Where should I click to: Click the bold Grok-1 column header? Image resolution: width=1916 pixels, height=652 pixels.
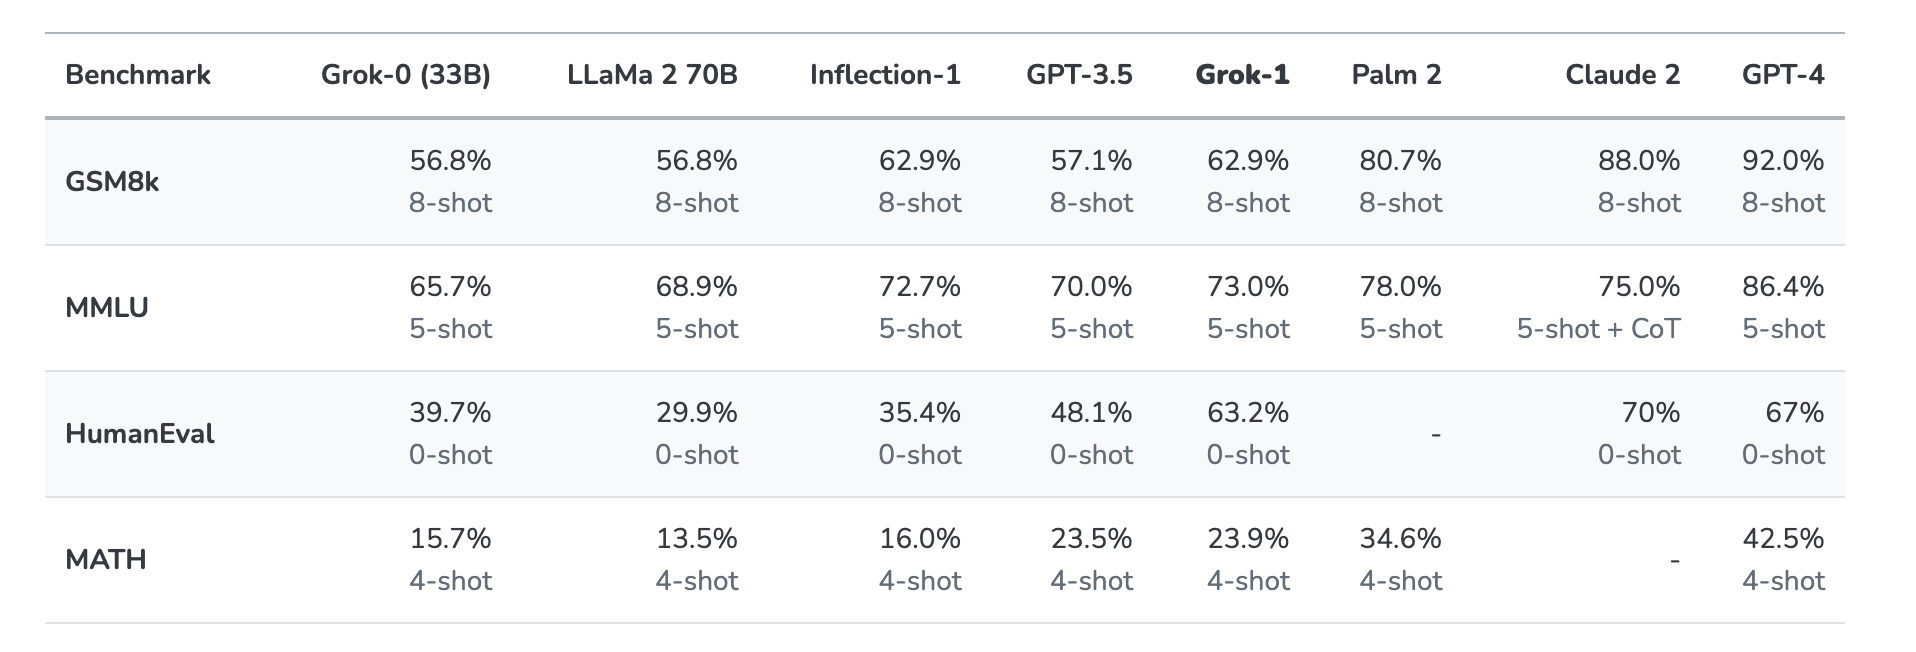(1242, 75)
